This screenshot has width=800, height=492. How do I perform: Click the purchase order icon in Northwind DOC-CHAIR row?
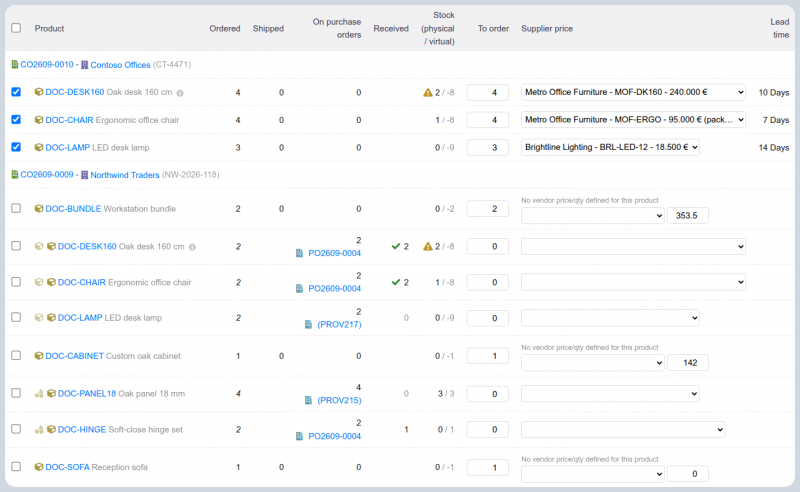tap(299, 289)
